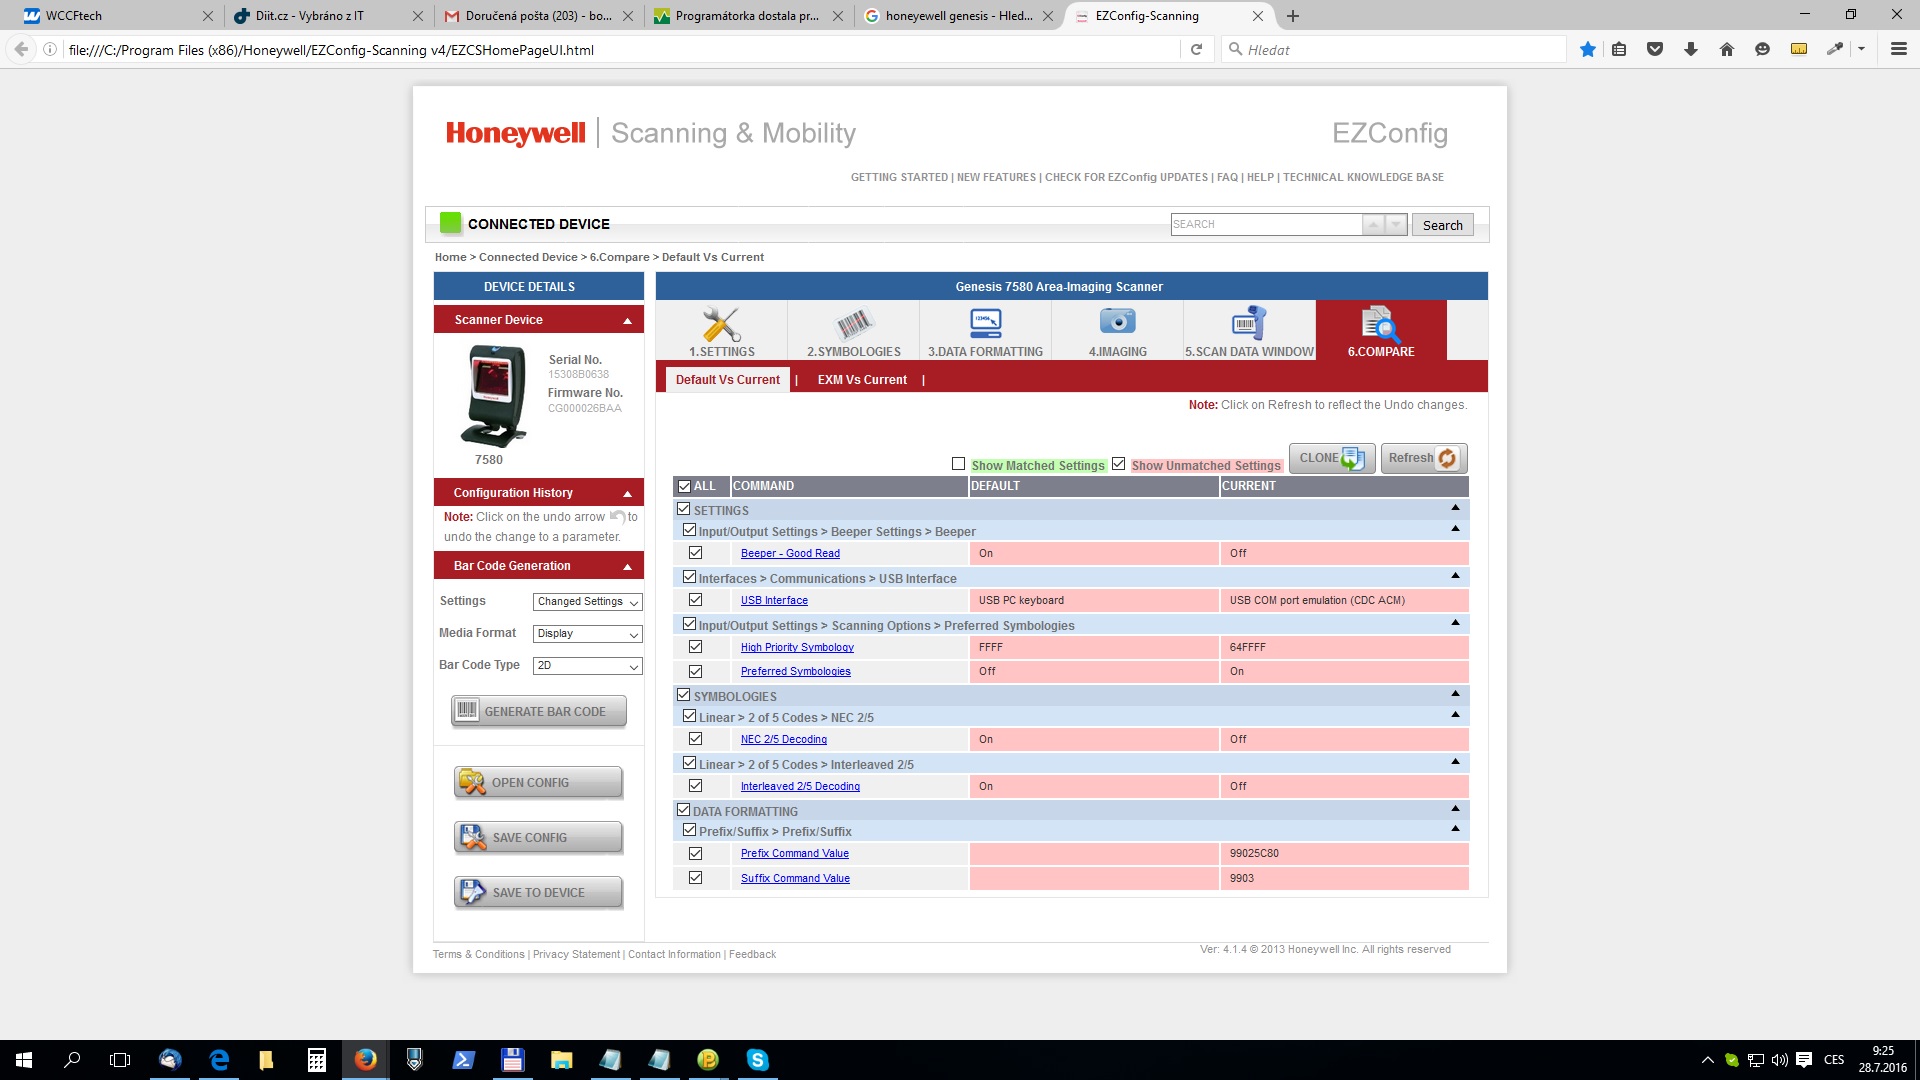Switch to EXM Vs Current tab

pyautogui.click(x=861, y=380)
